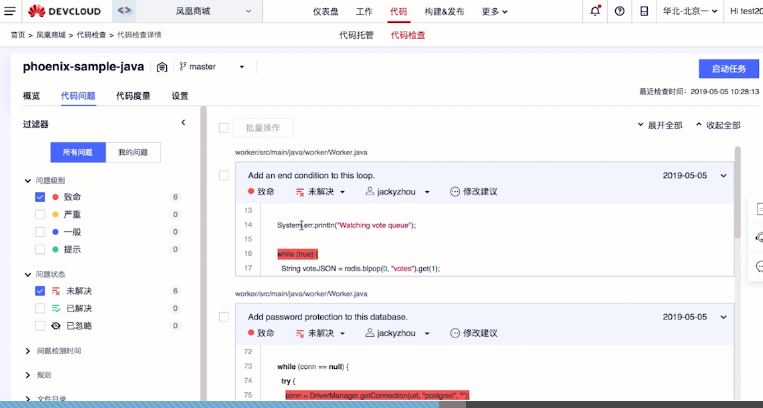Click the Huawei DevCloud logo

tap(64, 11)
